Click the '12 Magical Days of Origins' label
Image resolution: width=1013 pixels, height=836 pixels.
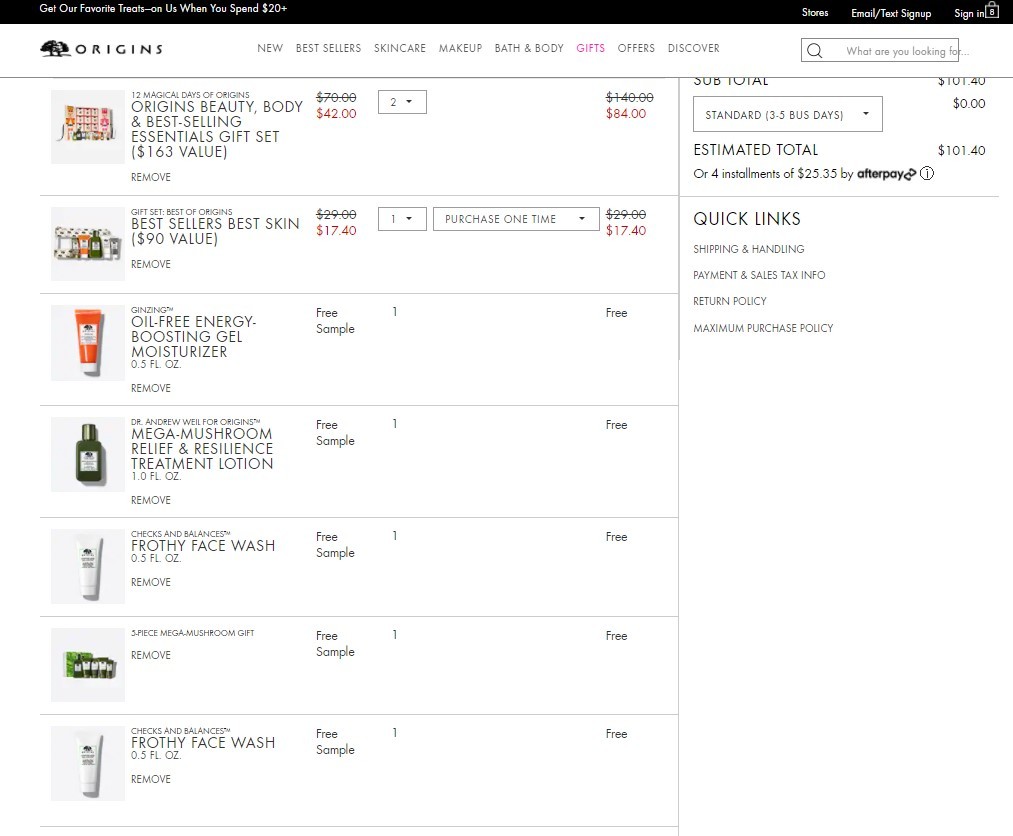point(190,95)
